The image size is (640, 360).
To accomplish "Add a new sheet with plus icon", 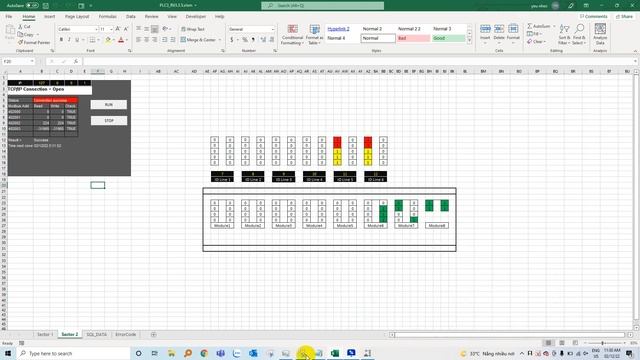I will [153, 335].
